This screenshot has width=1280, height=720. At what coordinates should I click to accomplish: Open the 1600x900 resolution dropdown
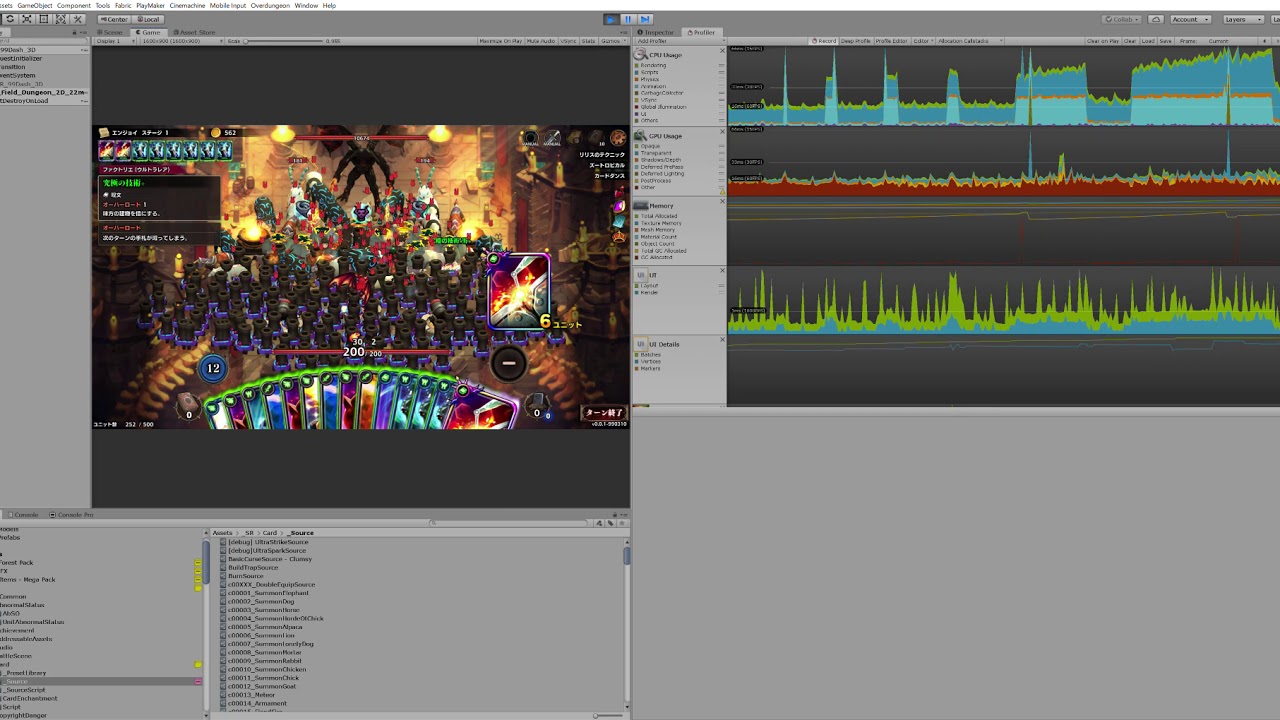pyautogui.click(x=181, y=41)
